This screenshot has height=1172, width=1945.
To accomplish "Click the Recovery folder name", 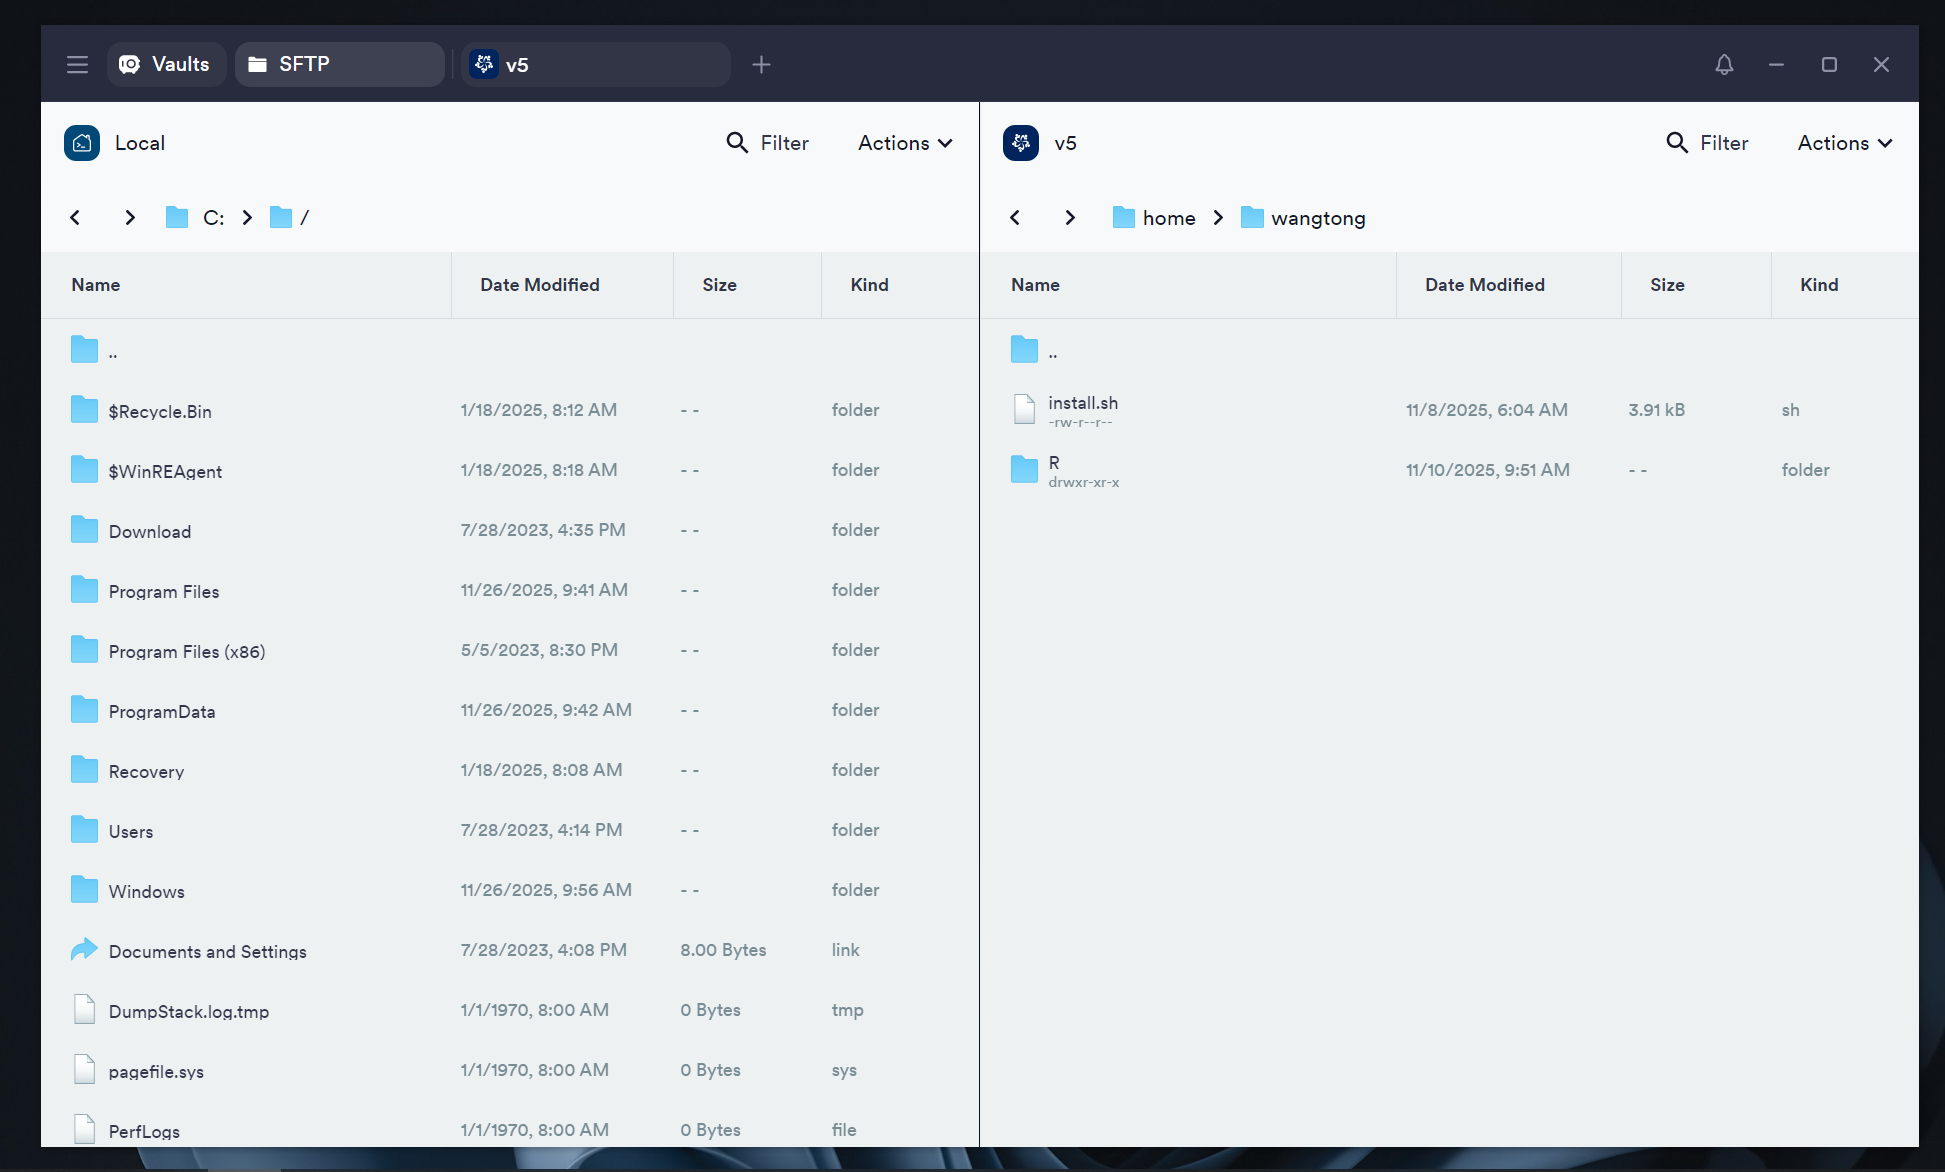I will point(147,772).
